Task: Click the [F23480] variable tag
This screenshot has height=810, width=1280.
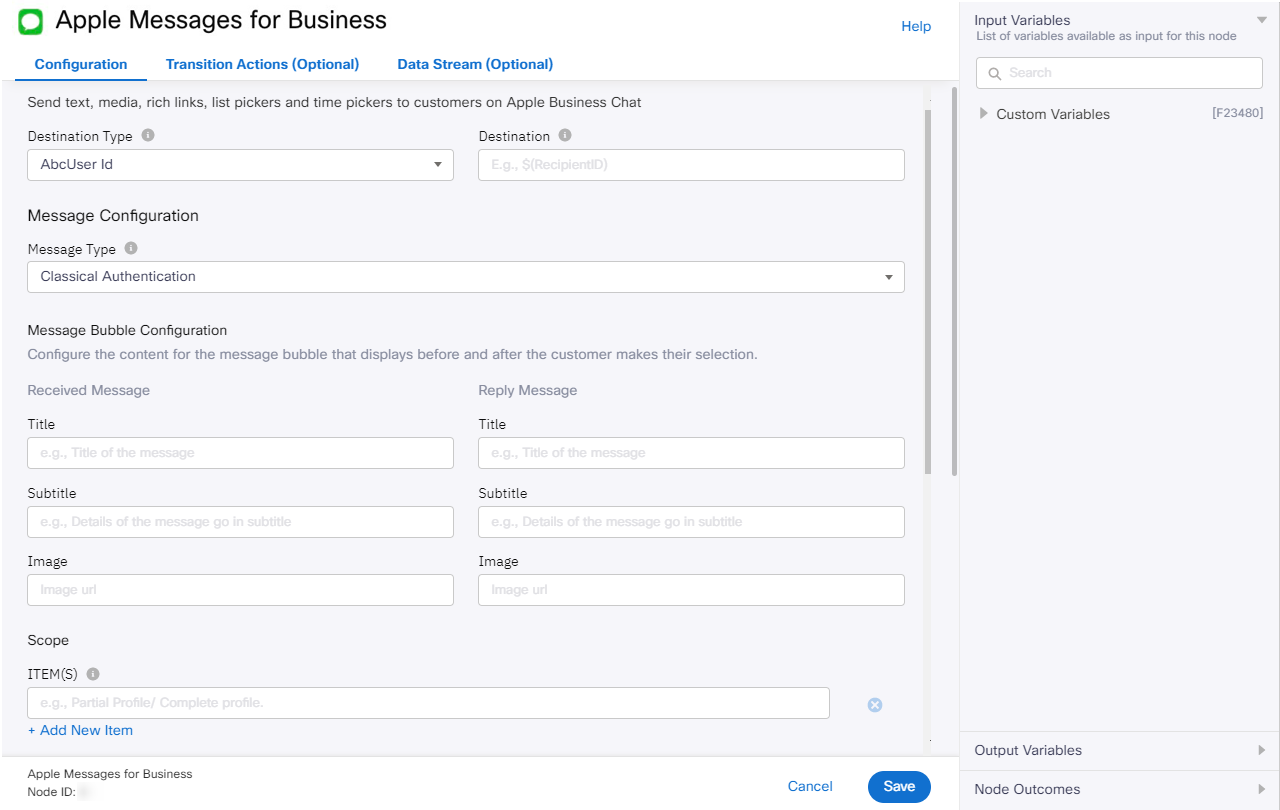Action: tap(1237, 113)
